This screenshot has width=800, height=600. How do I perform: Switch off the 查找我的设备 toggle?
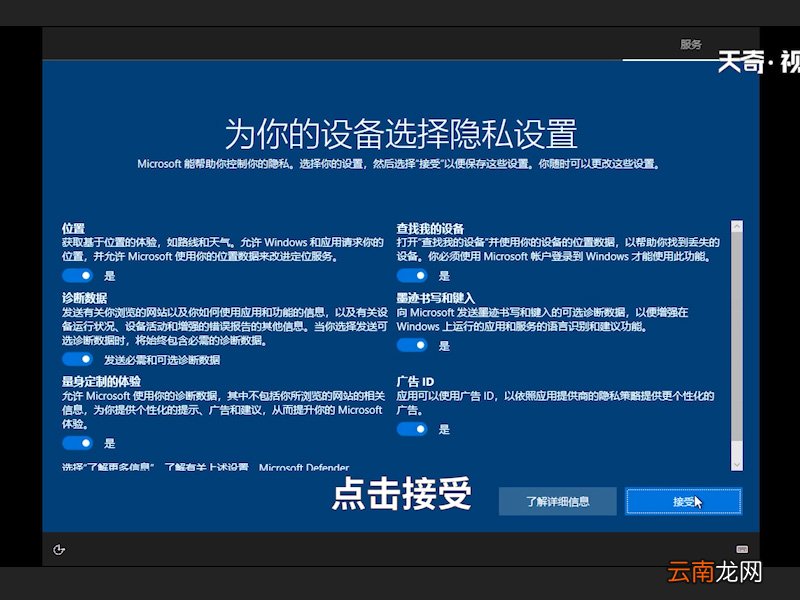(x=412, y=276)
